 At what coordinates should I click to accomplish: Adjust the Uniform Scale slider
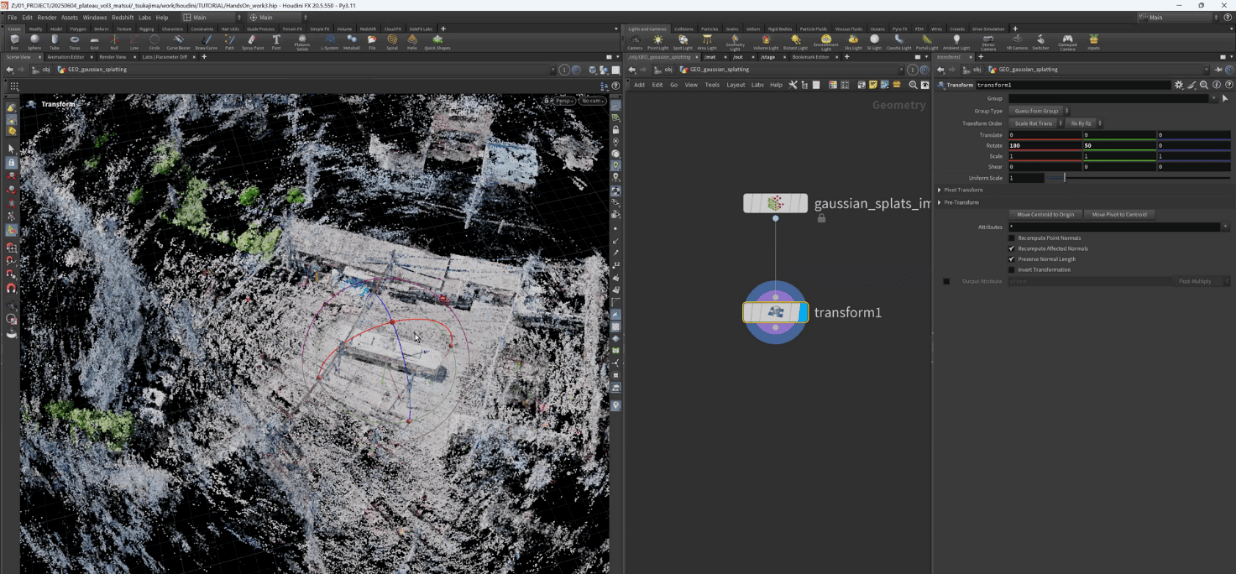click(x=1064, y=178)
